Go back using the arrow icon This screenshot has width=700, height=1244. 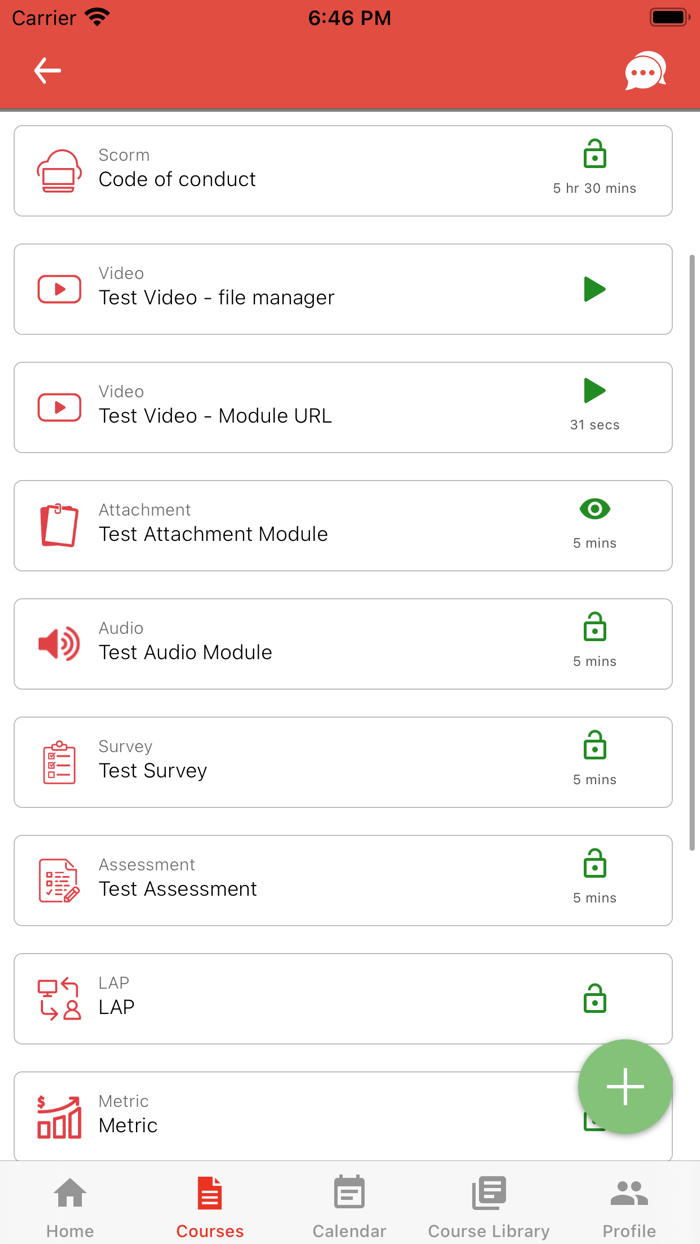pyautogui.click(x=47, y=70)
